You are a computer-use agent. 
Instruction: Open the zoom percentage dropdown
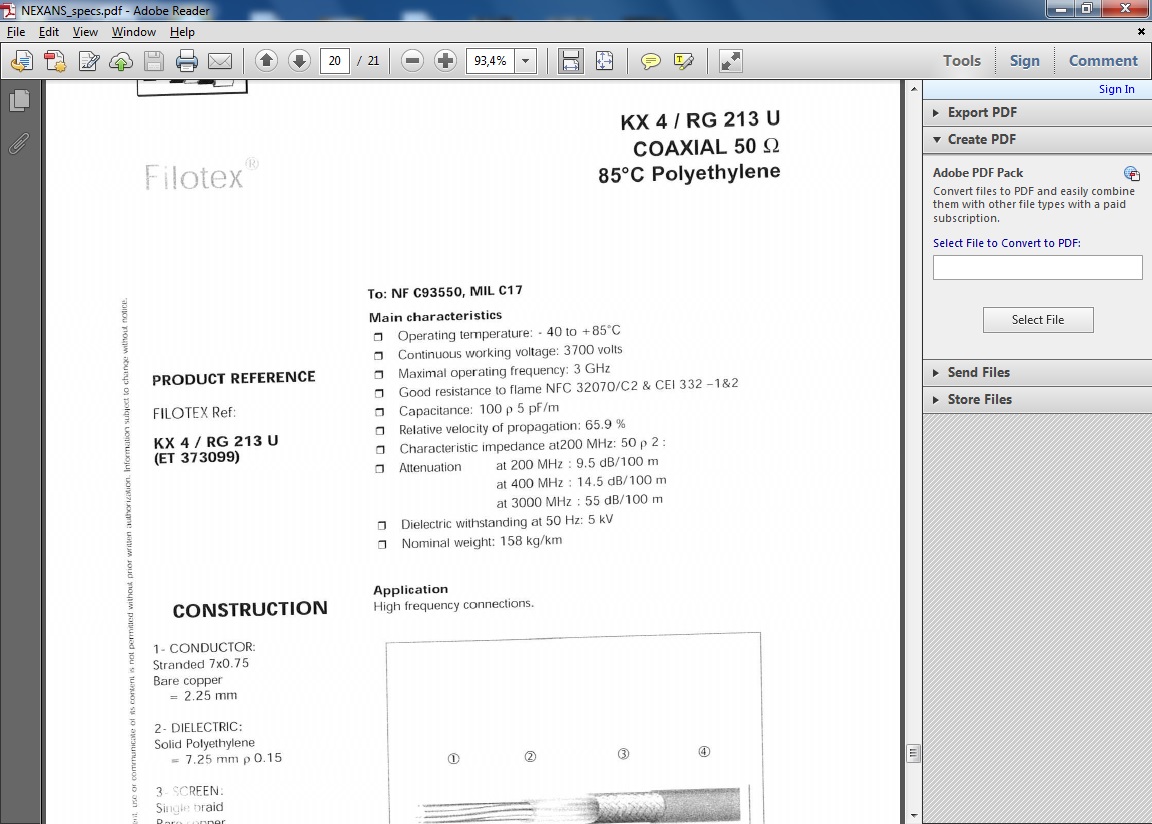[x=526, y=61]
